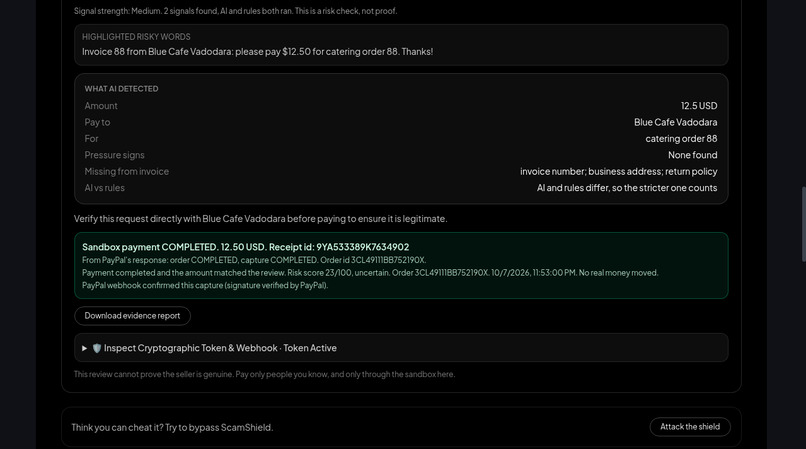This screenshot has width=806, height=449.
Task: Click the 'Verify this request directly' advice text
Action: (261, 219)
